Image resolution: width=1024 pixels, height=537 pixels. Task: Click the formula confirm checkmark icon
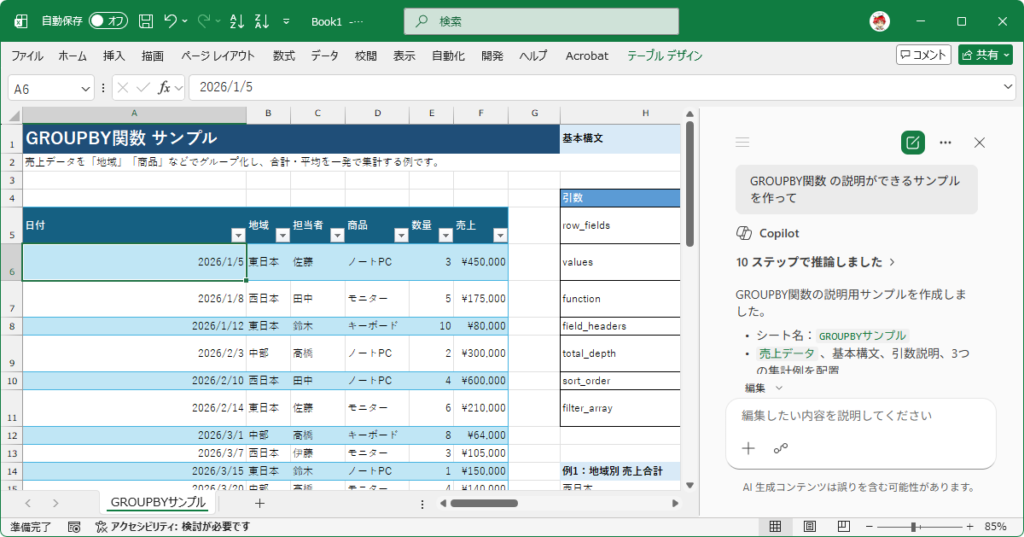click(143, 88)
